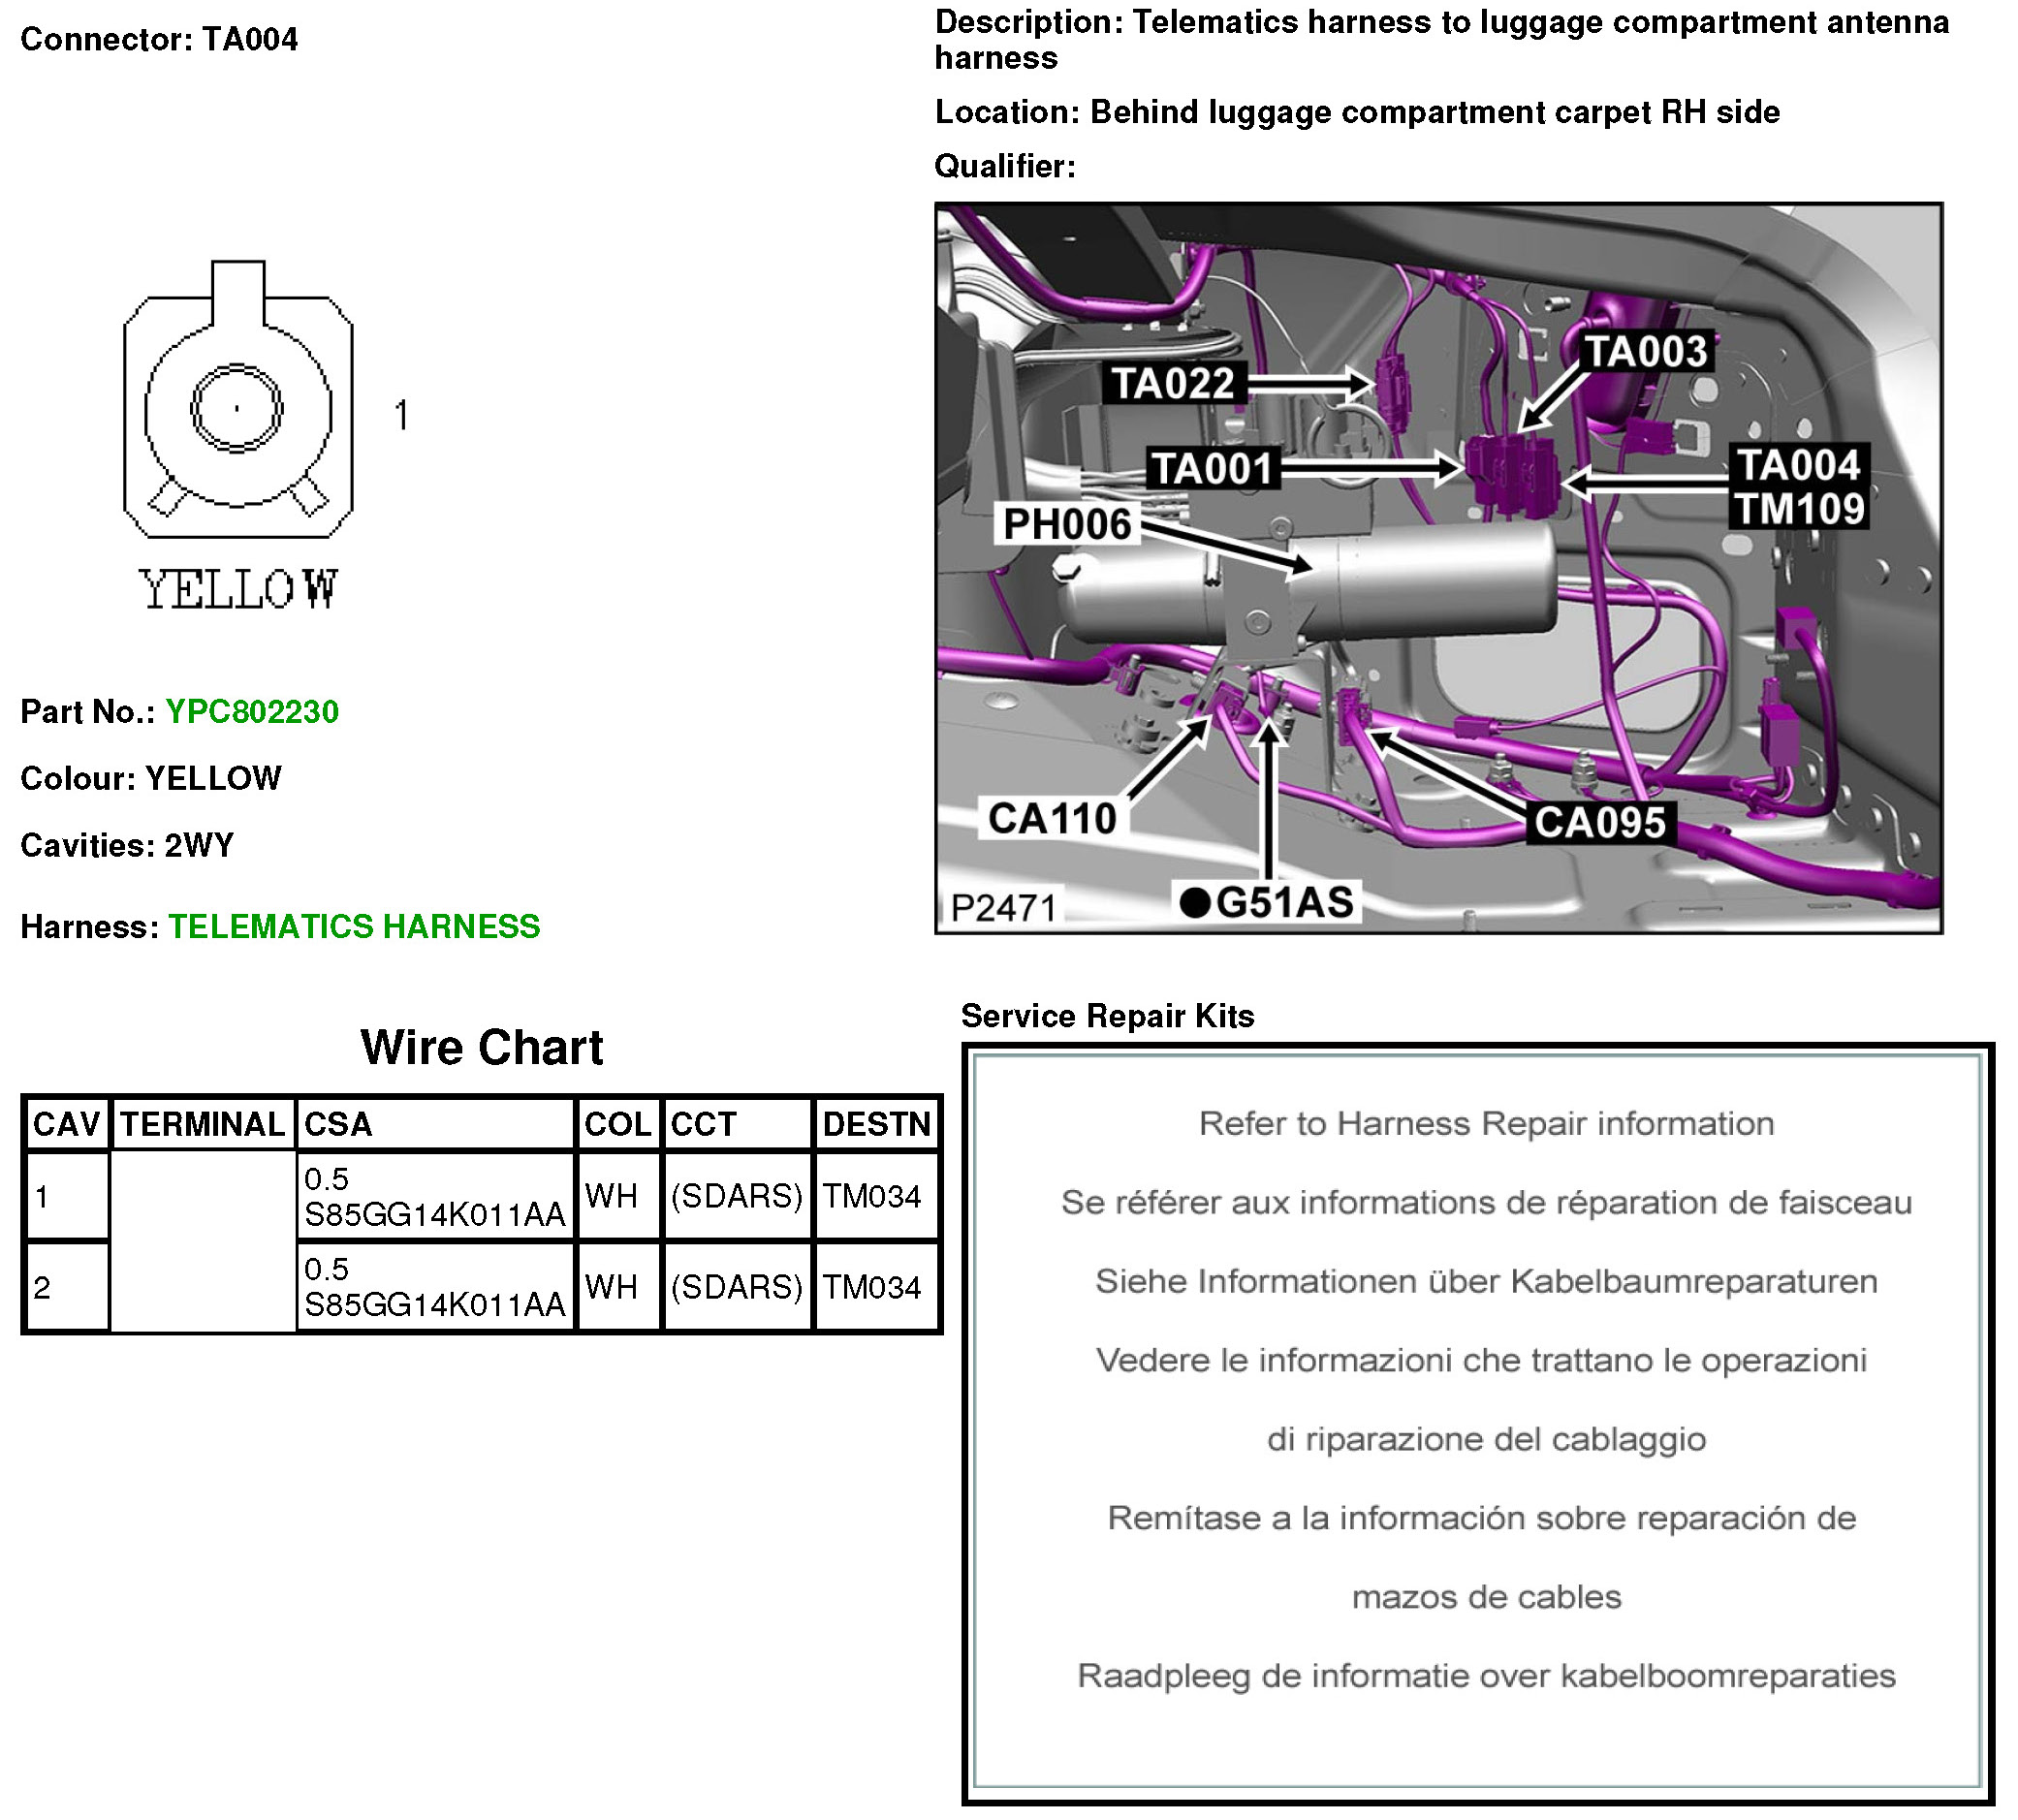Click the TA001 connector label
The image size is (2018, 1820).
tap(1212, 468)
